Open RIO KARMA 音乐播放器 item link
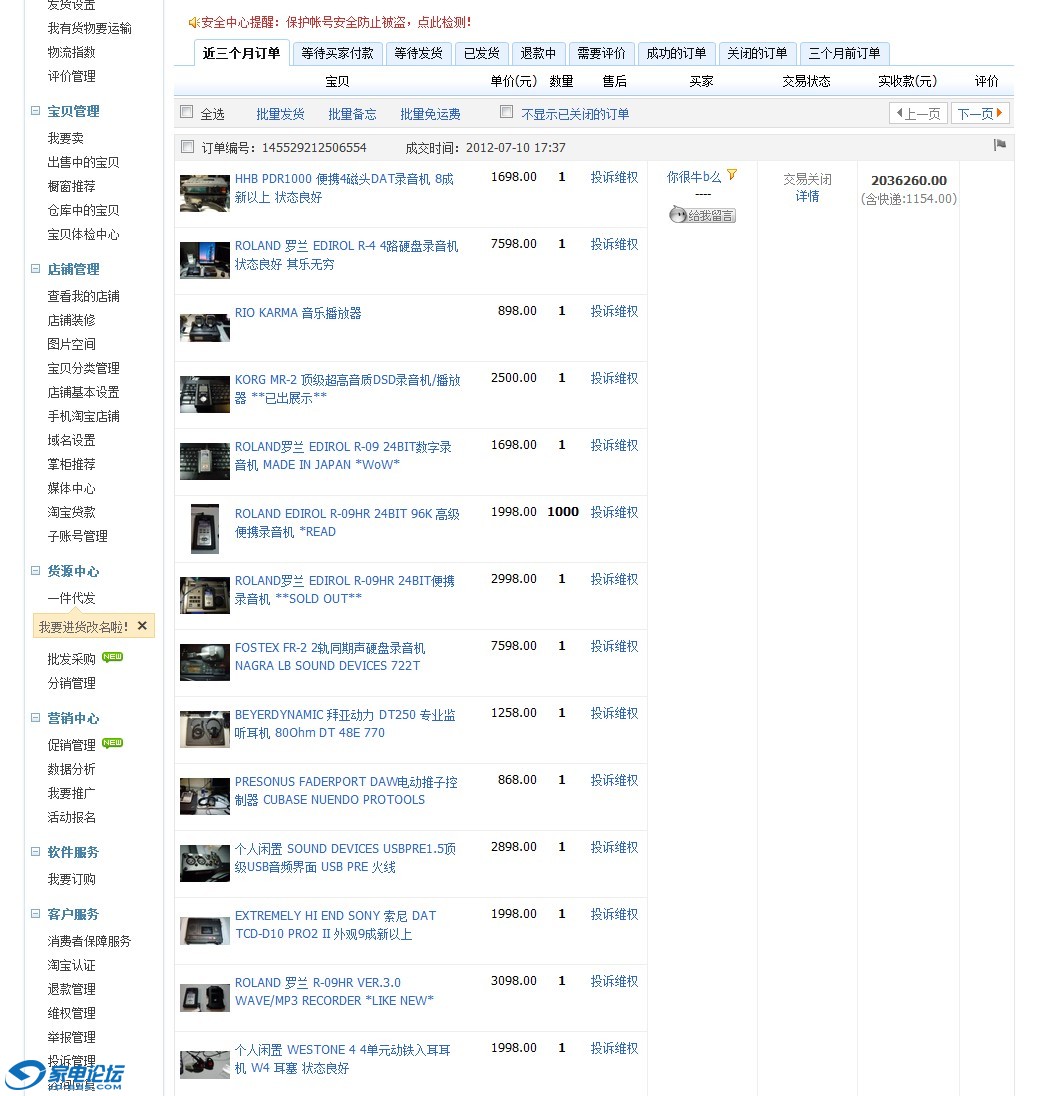The width and height of the screenshot is (1058, 1096). pyautogui.click(x=298, y=312)
